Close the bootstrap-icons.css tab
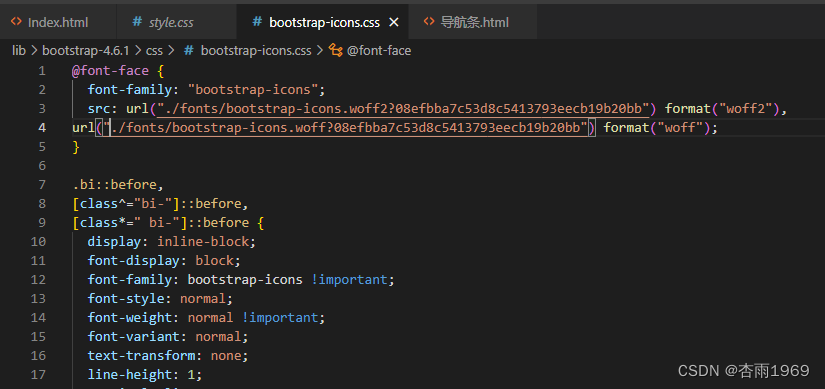 [x=394, y=23]
